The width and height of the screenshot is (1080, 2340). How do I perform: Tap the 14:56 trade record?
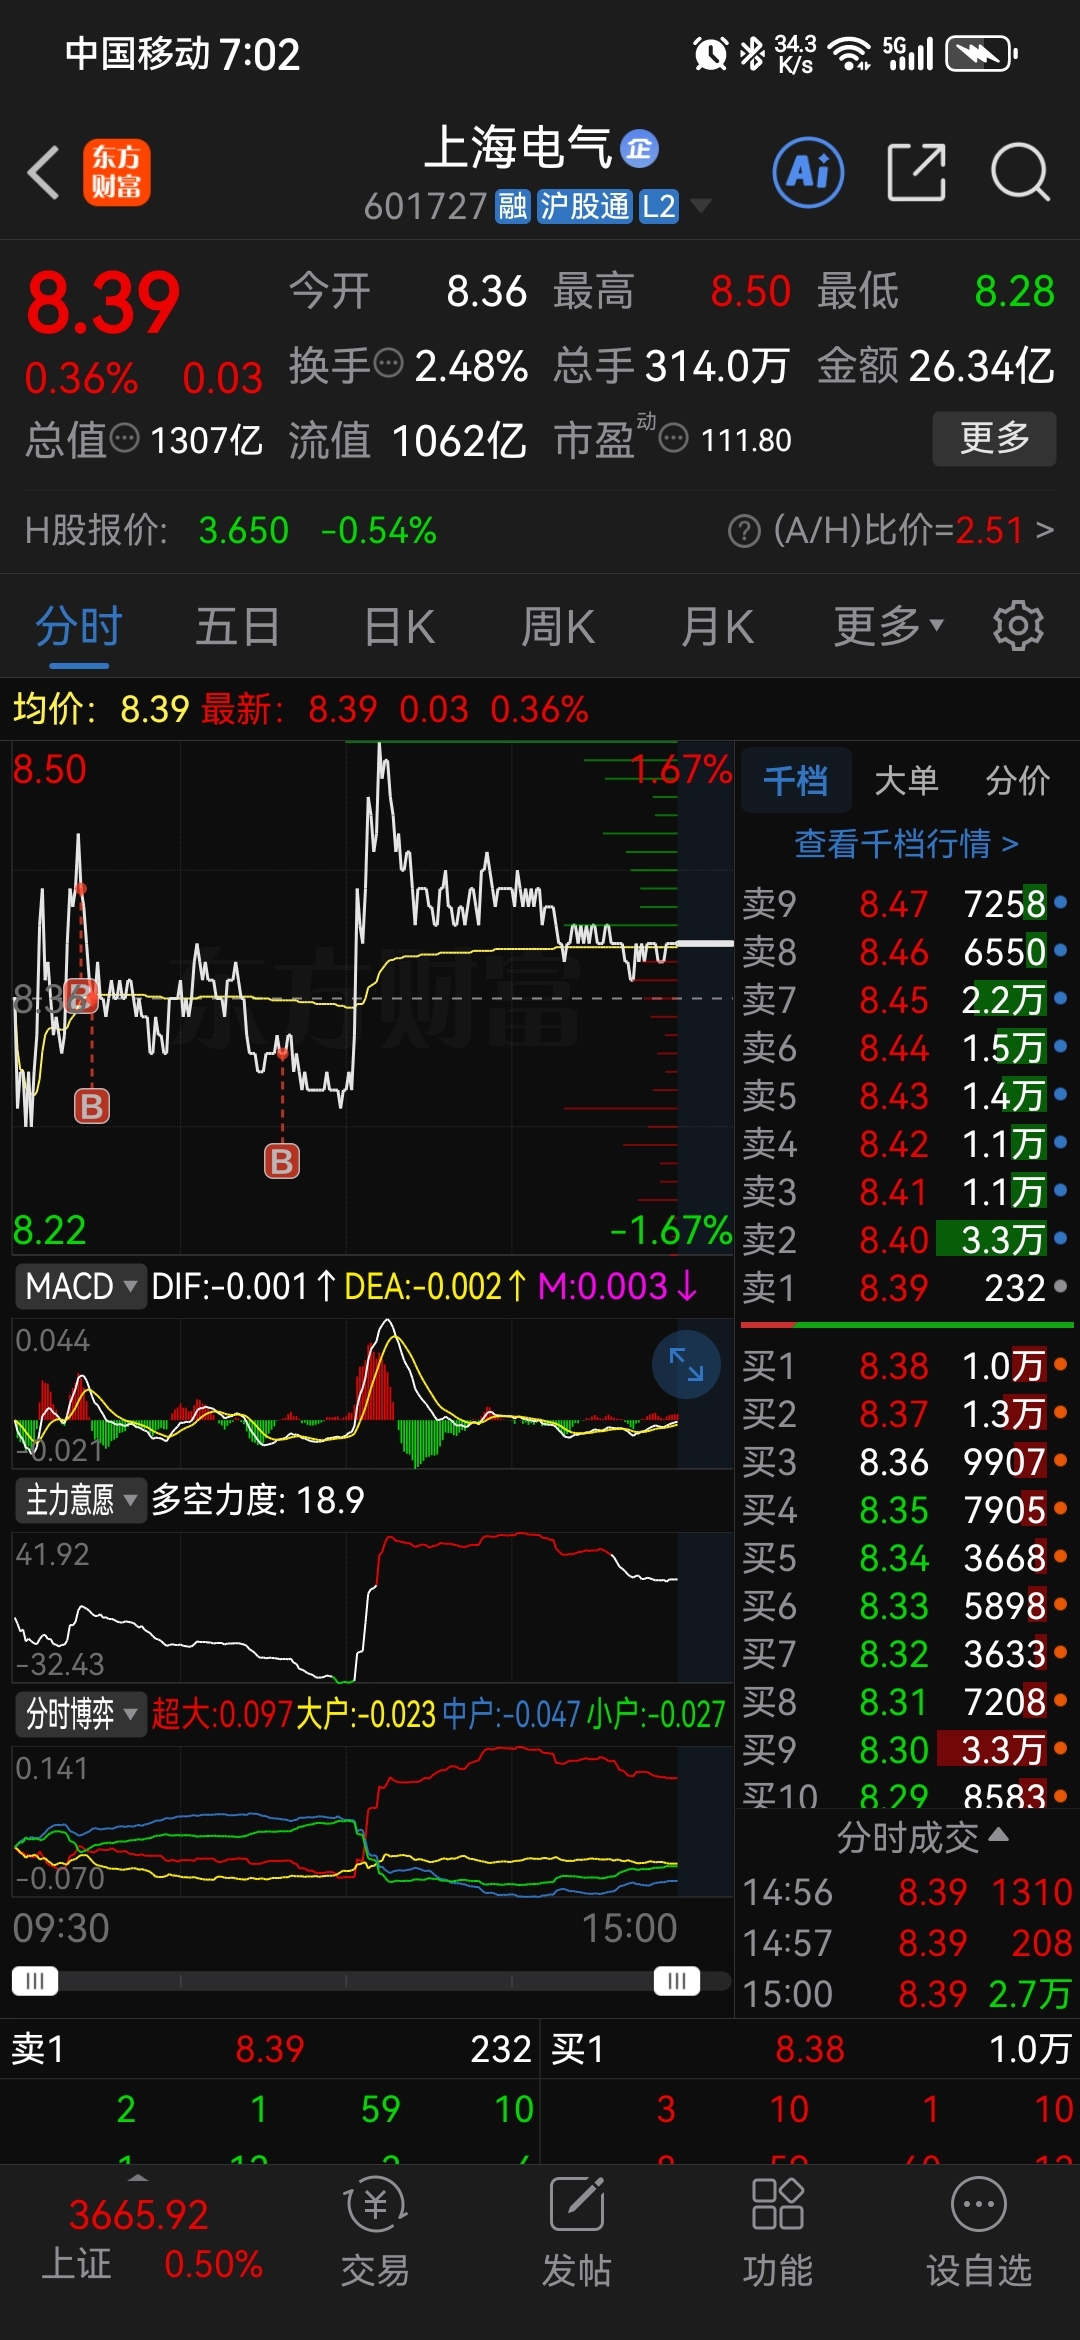click(x=907, y=1892)
